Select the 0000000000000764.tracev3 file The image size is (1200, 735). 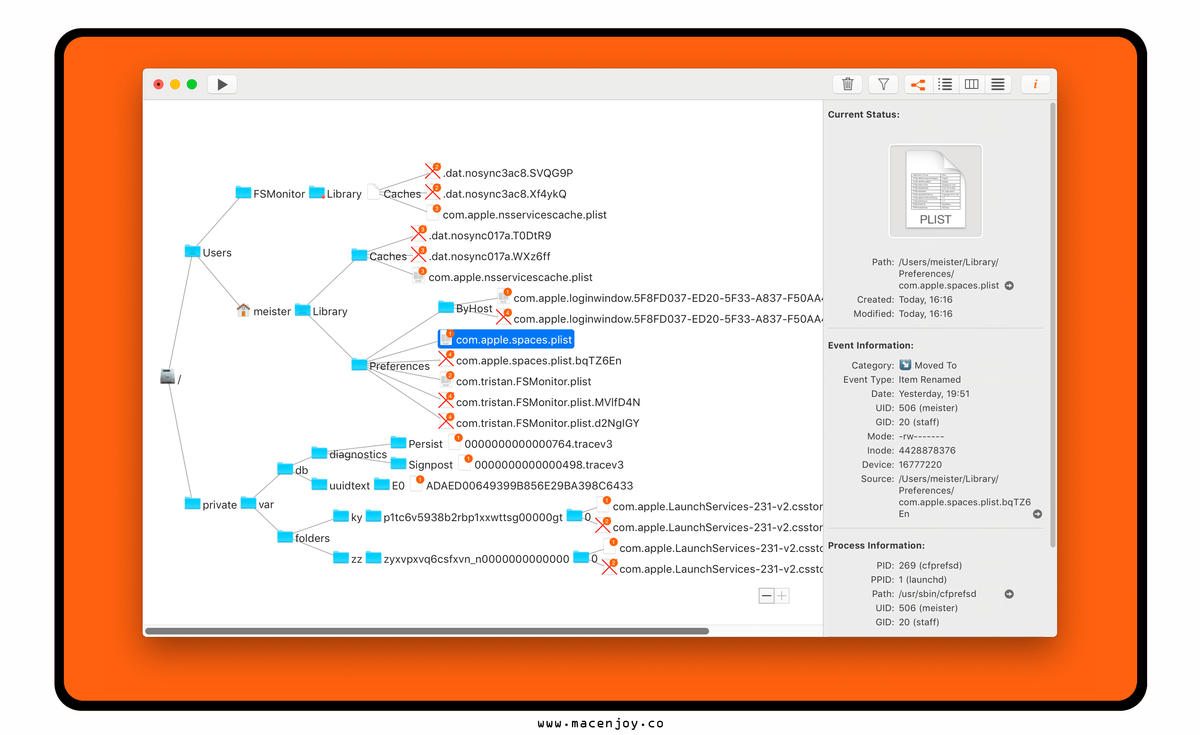(530, 444)
